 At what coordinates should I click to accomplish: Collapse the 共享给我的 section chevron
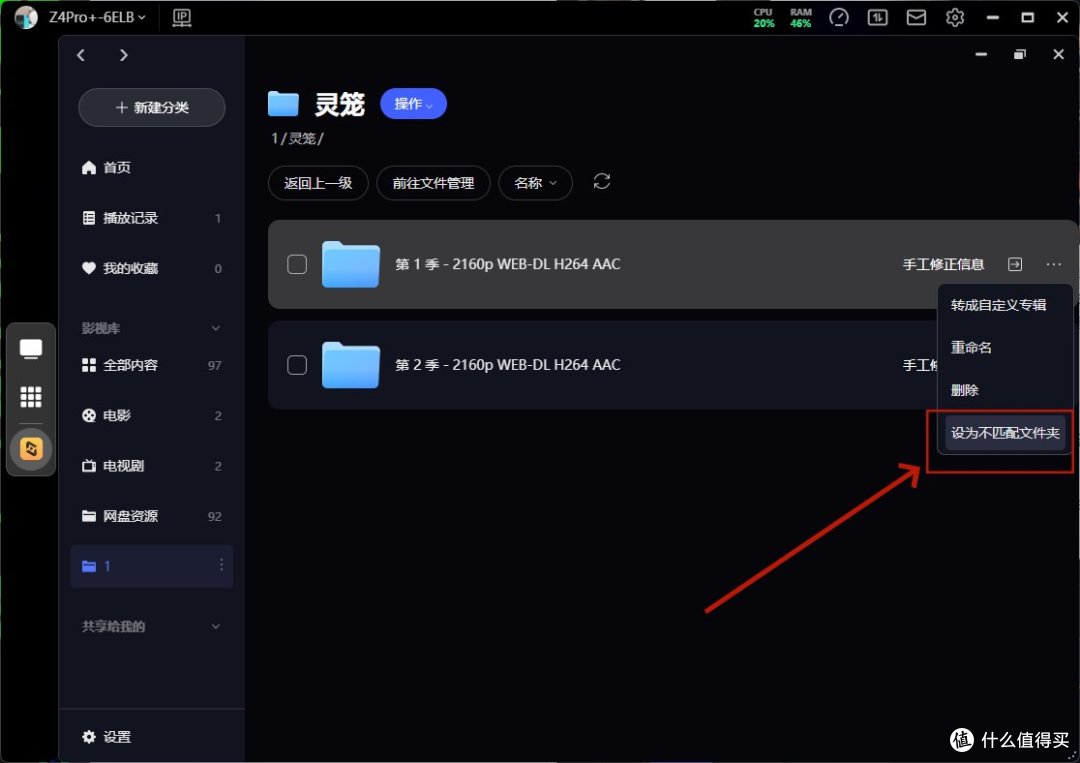tap(216, 627)
